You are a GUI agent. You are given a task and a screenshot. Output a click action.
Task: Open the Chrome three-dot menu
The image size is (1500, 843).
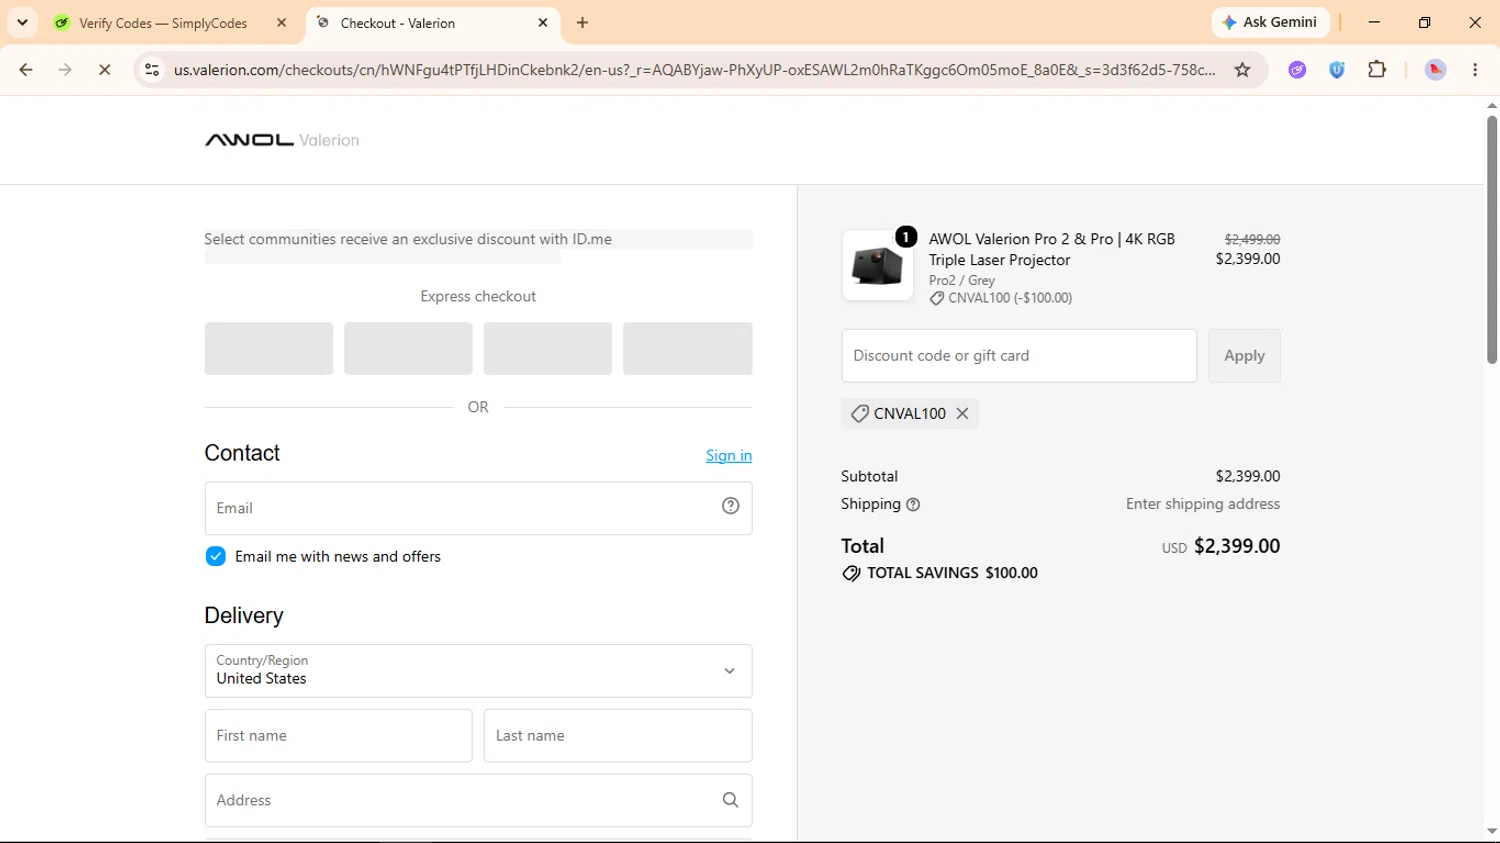(1475, 70)
